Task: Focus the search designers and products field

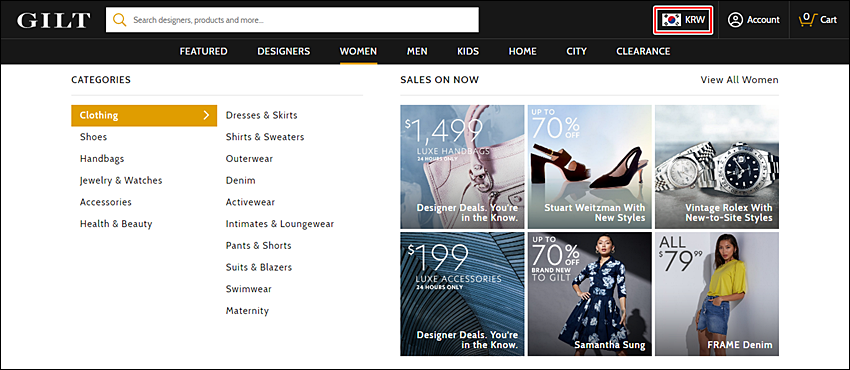Action: 292,20
